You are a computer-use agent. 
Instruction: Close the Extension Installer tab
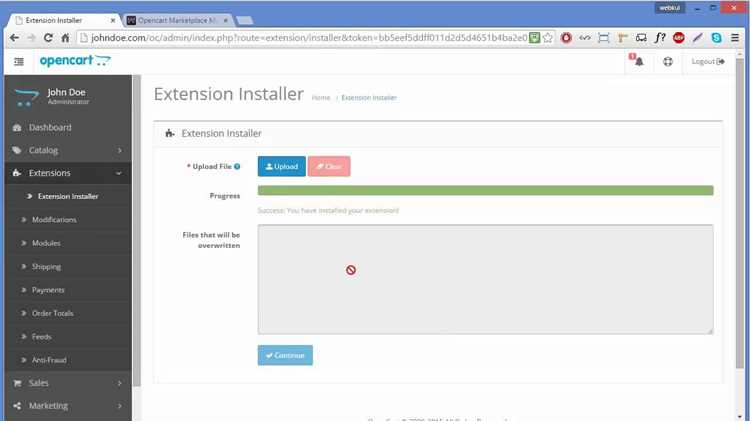[113, 20]
